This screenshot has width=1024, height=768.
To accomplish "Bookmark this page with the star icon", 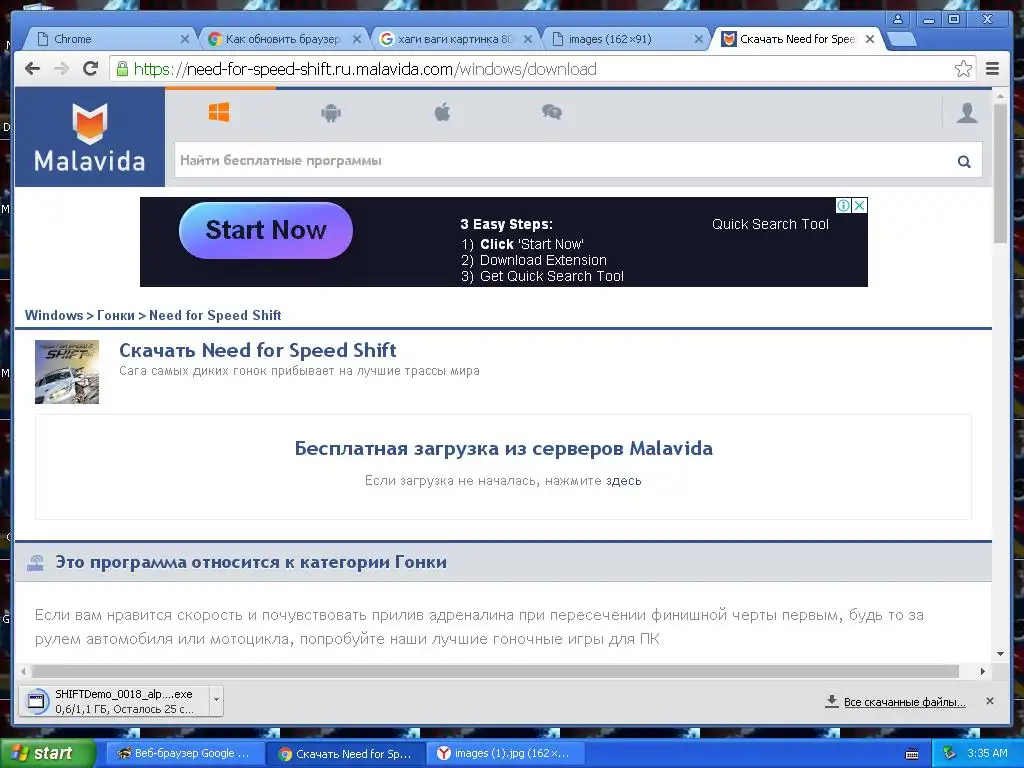I will point(963,69).
